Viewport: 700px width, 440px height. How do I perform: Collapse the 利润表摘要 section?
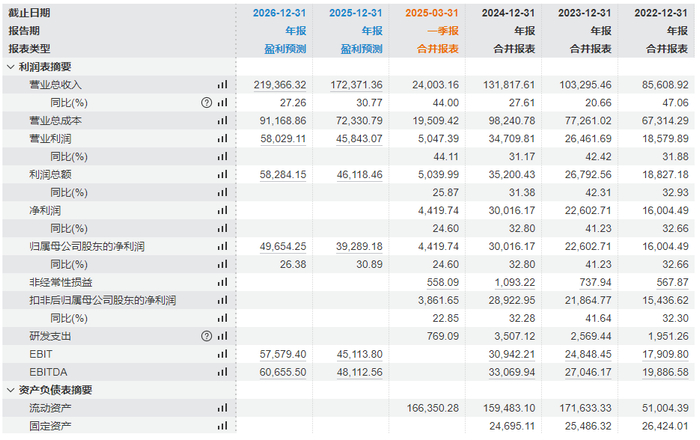point(11,66)
